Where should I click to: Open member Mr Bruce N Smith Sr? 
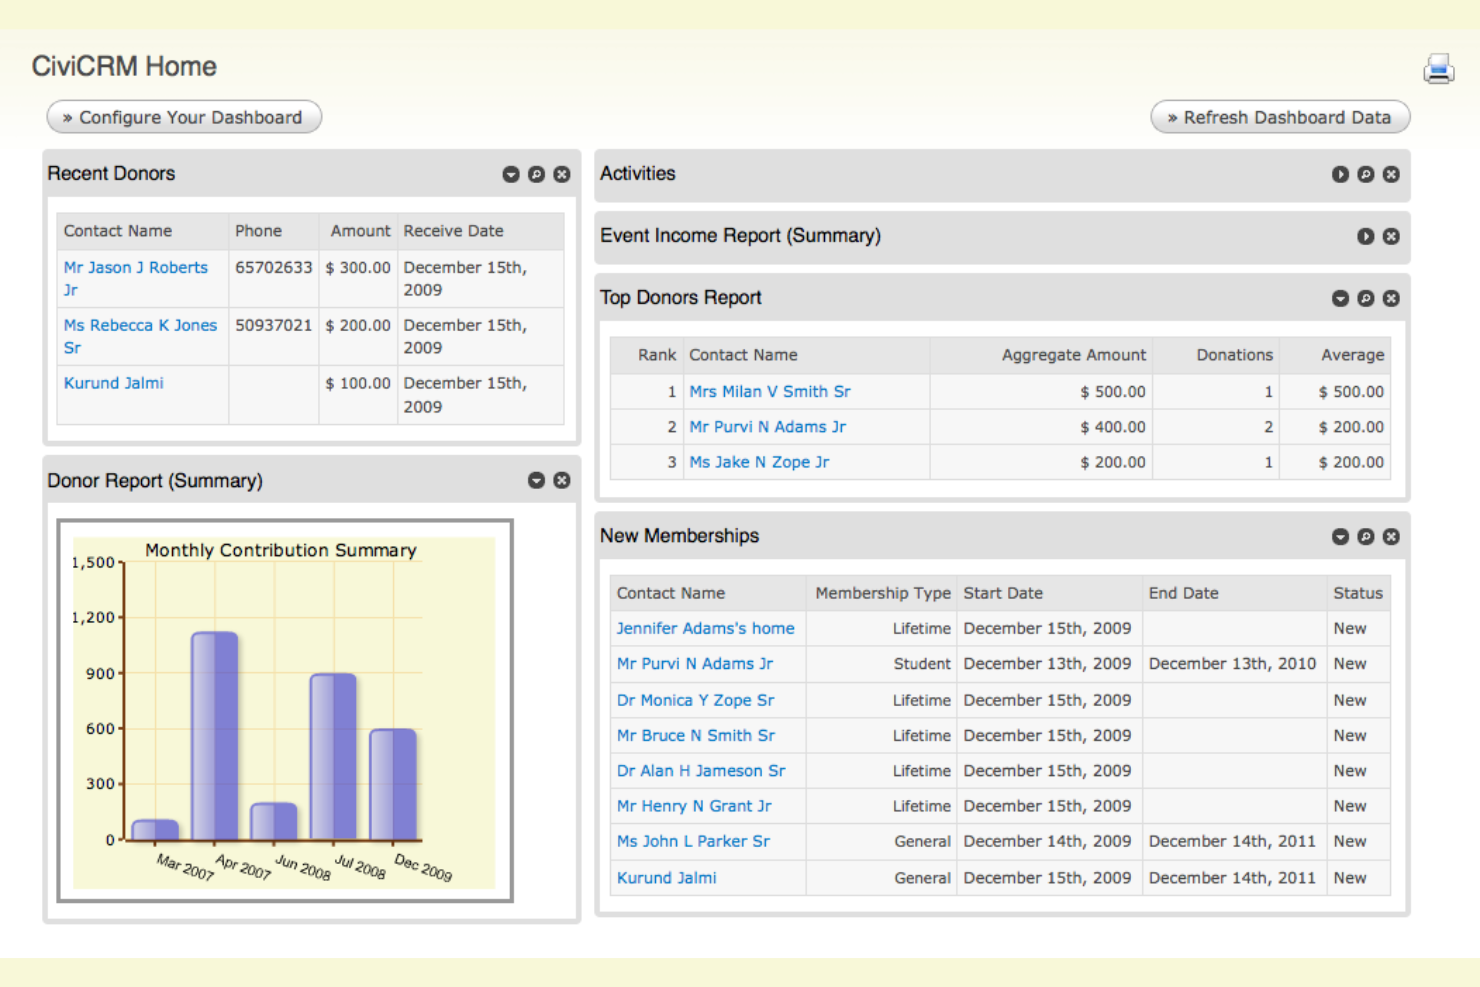point(695,735)
